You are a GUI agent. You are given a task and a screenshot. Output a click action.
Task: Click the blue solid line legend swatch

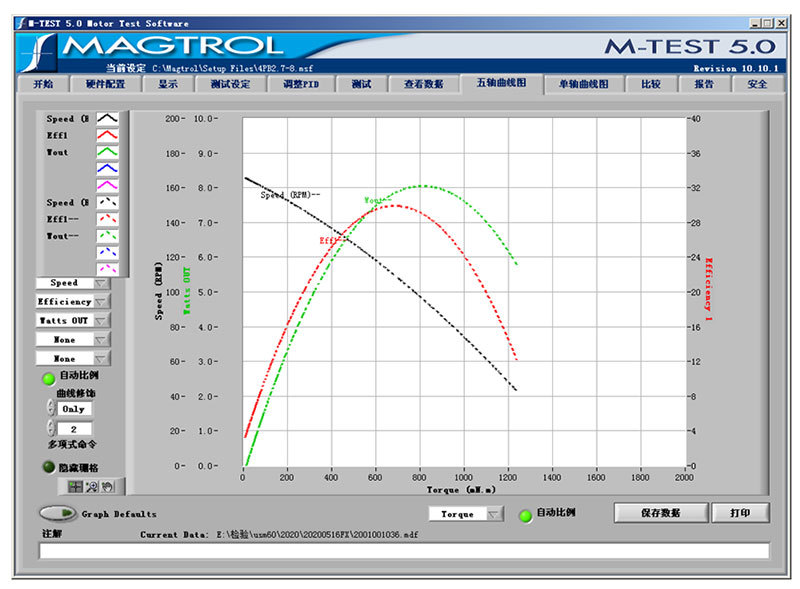point(107,169)
